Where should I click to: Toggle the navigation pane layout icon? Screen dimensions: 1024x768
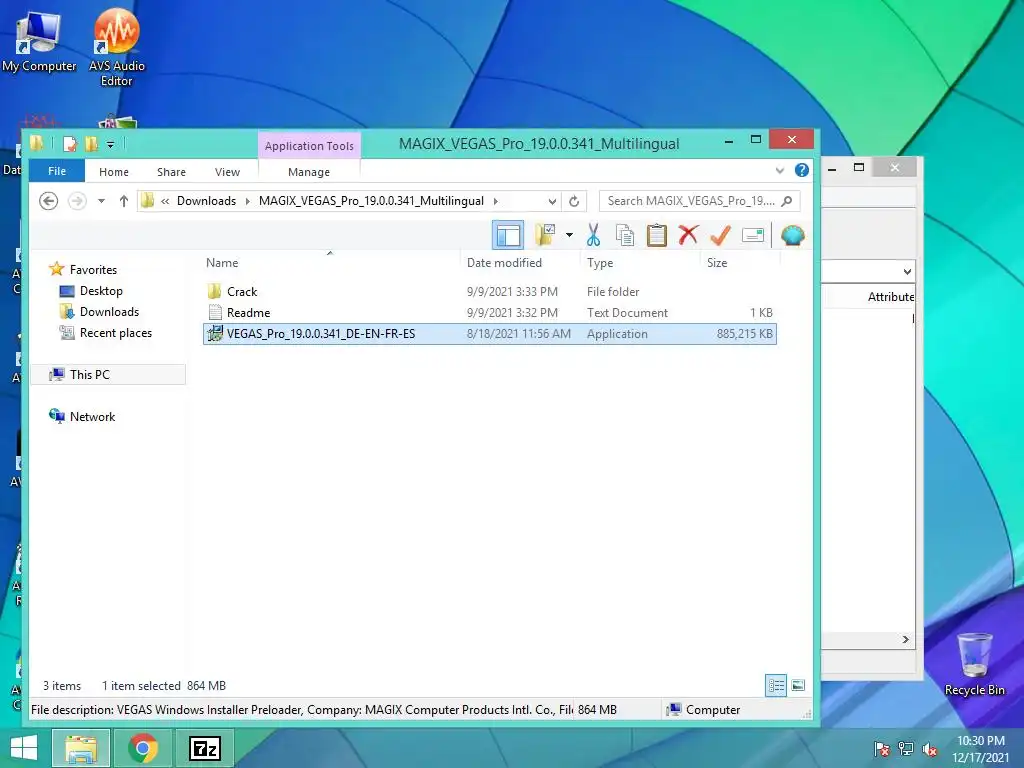pos(508,235)
